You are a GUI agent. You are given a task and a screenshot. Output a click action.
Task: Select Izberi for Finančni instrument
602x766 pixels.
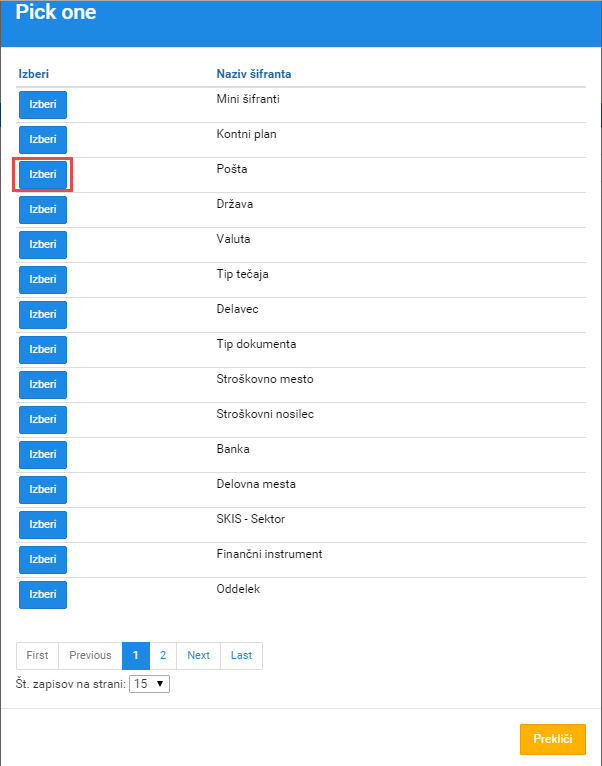point(43,560)
